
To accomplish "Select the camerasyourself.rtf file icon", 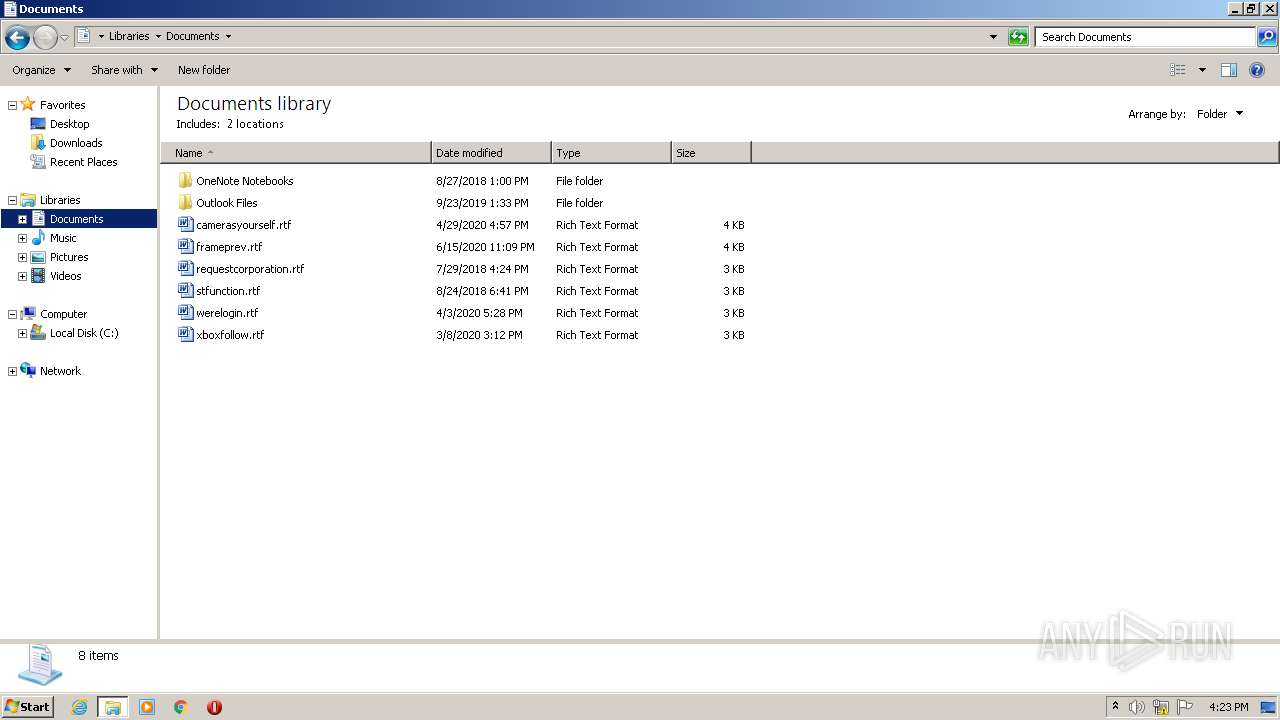I will (185, 225).
